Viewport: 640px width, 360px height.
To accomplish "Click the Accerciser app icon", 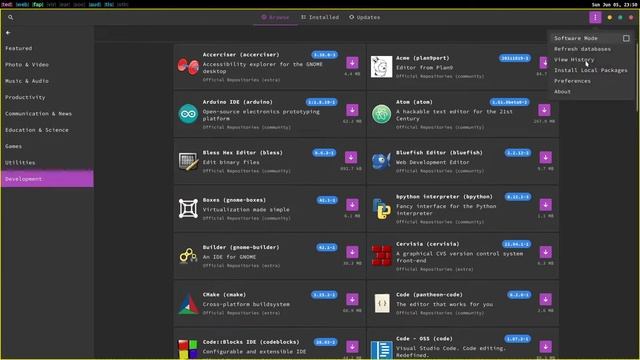I will (188, 67).
